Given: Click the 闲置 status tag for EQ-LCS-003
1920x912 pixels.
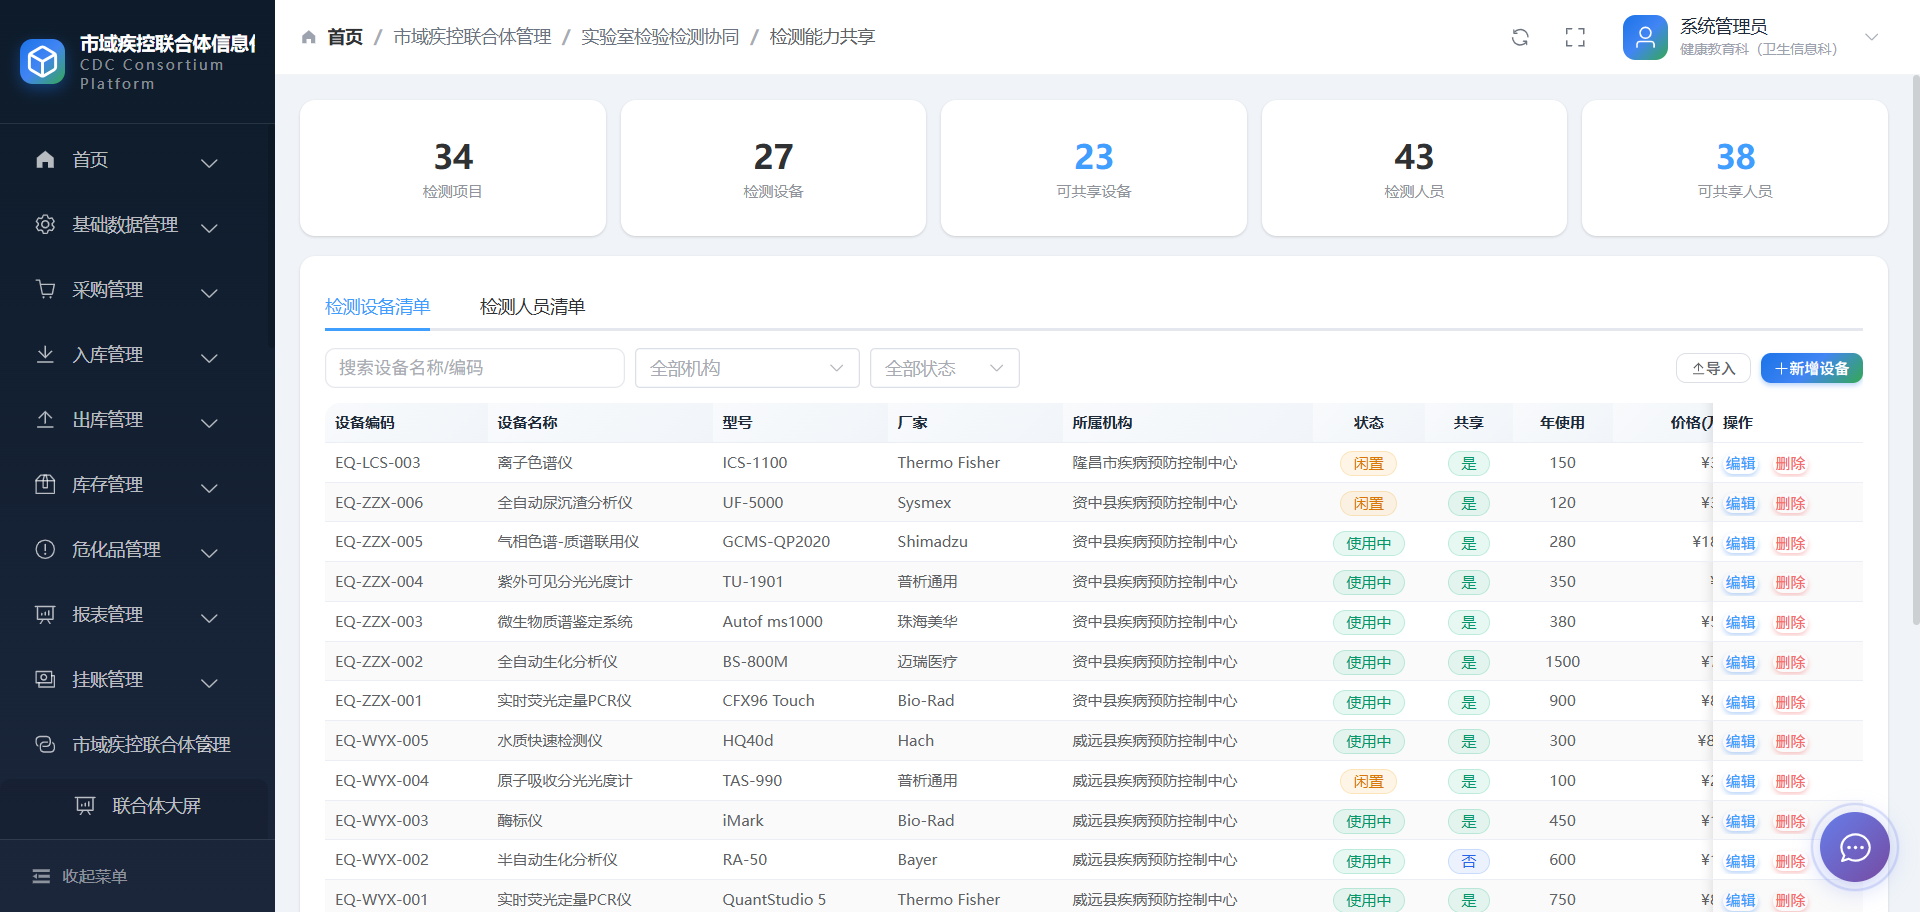Looking at the screenshot, I should point(1368,464).
